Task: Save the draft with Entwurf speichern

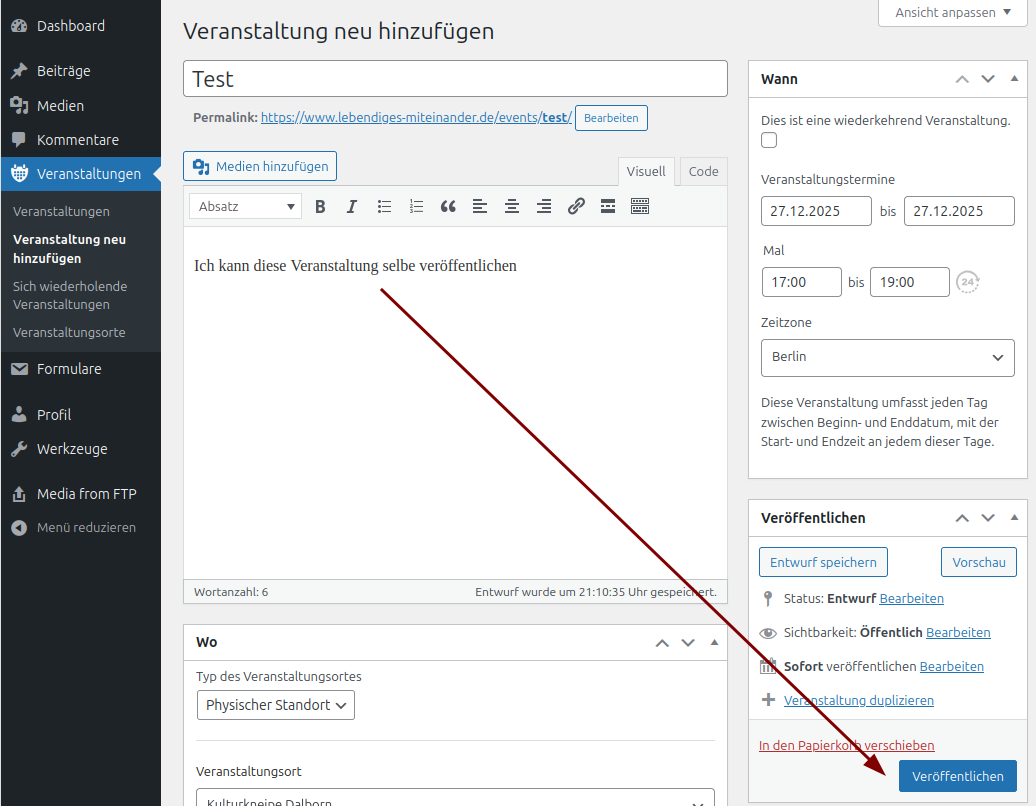Action: click(823, 562)
